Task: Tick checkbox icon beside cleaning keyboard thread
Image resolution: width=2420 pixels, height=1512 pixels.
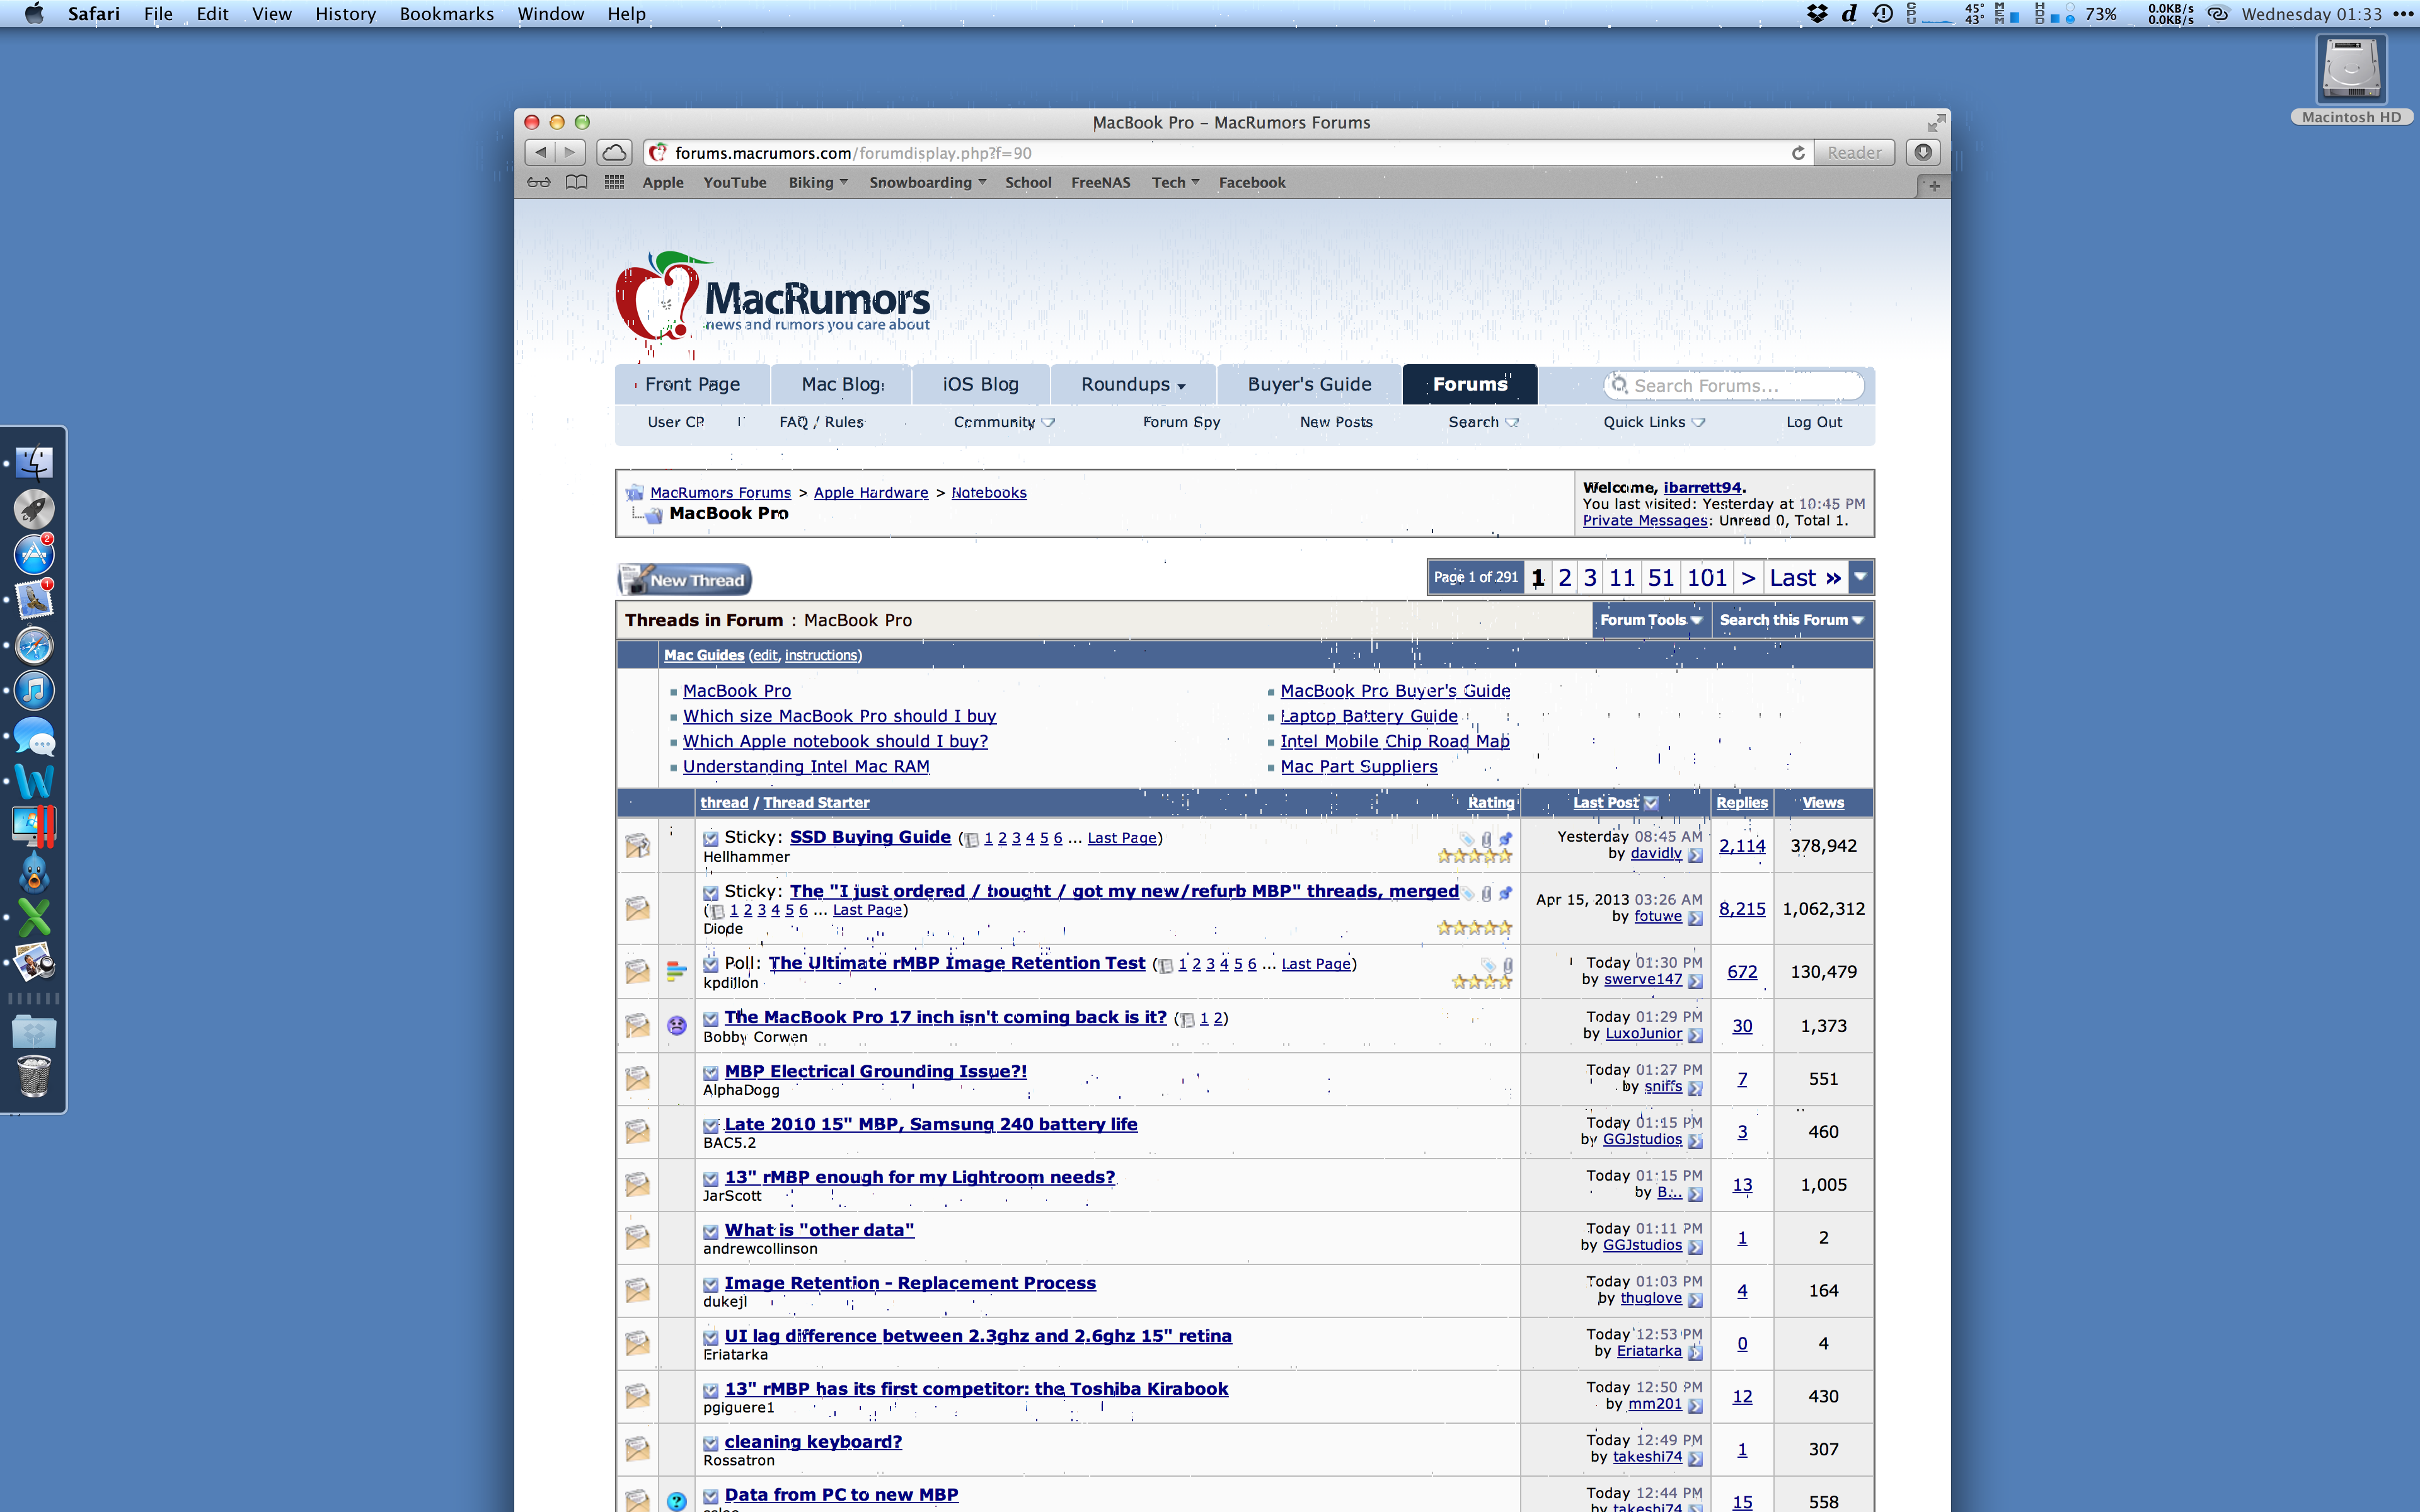Action: (710, 1444)
